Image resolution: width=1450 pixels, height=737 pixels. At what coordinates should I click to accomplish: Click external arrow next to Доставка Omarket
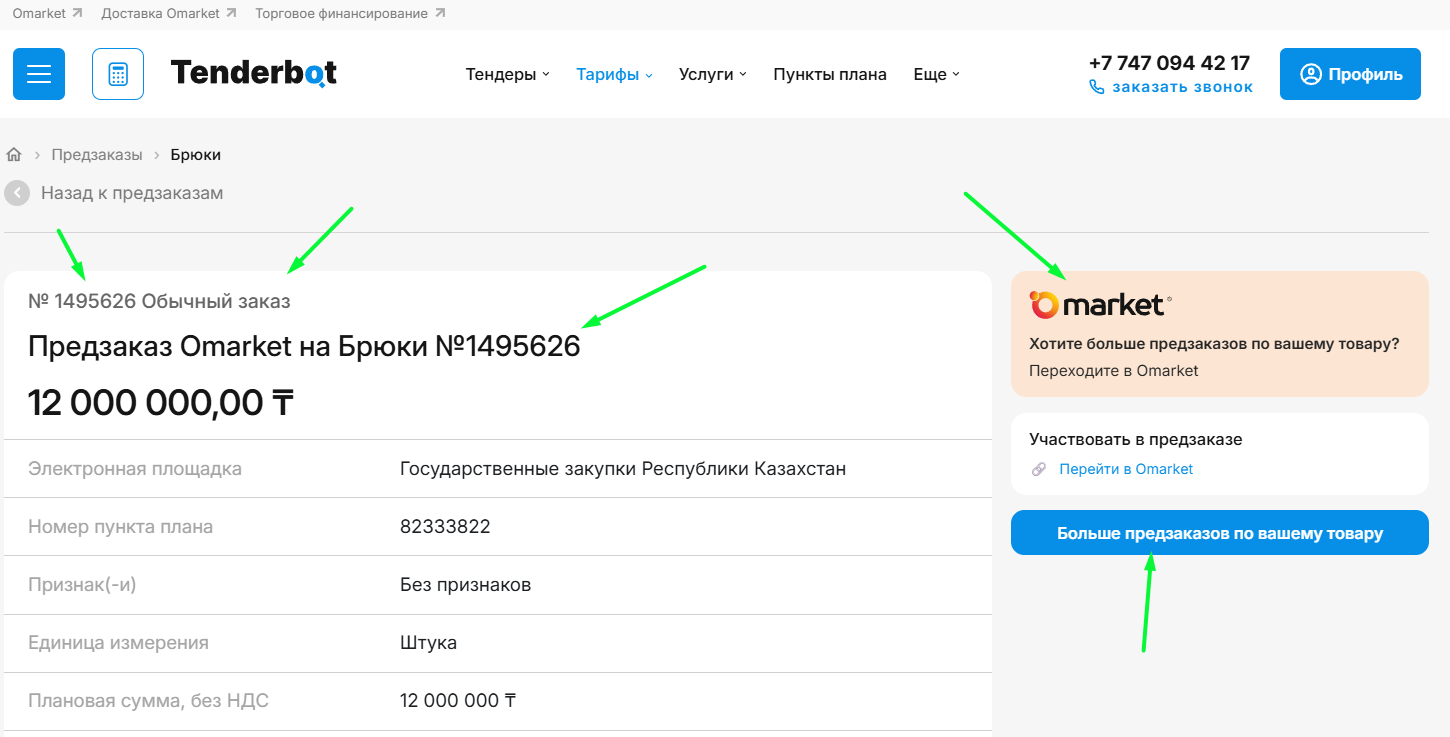pos(231,14)
